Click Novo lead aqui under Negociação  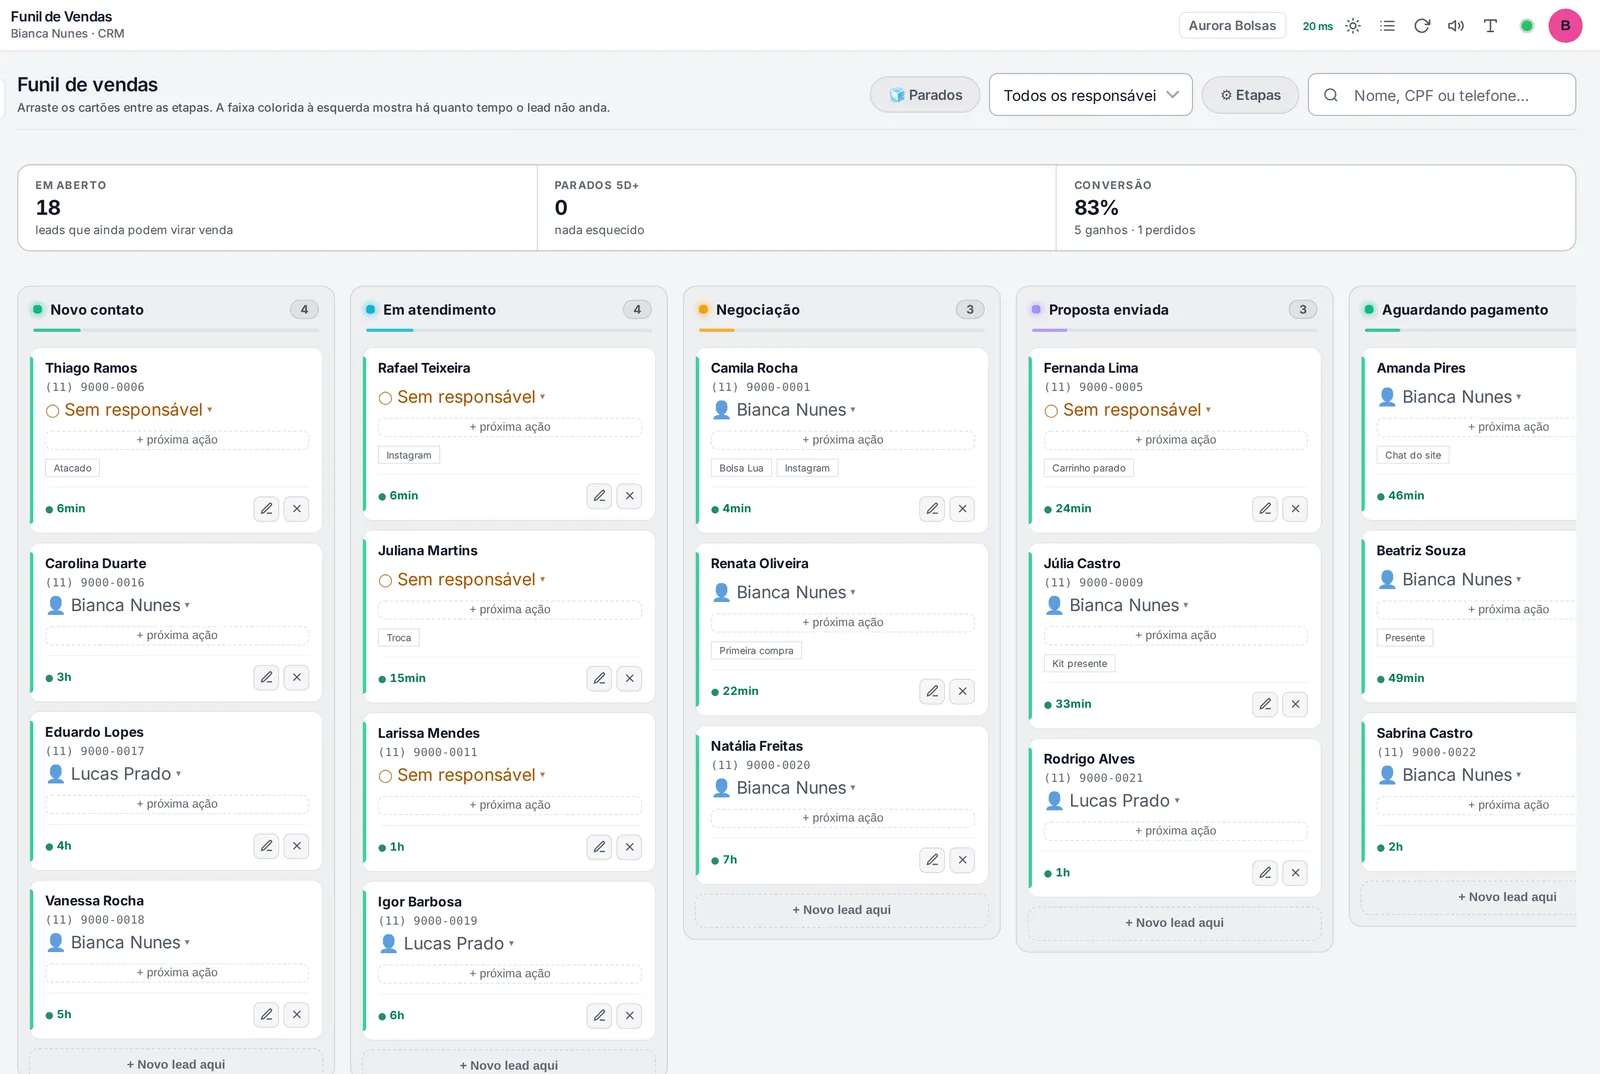tap(842, 910)
